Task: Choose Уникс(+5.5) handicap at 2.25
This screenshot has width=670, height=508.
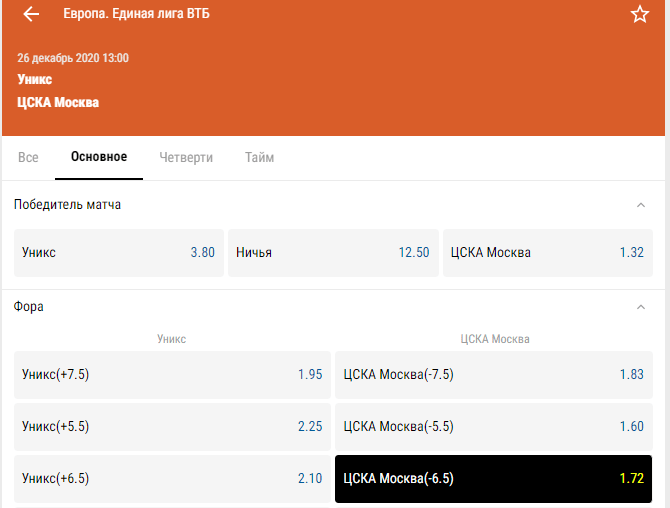Action: tap(172, 426)
